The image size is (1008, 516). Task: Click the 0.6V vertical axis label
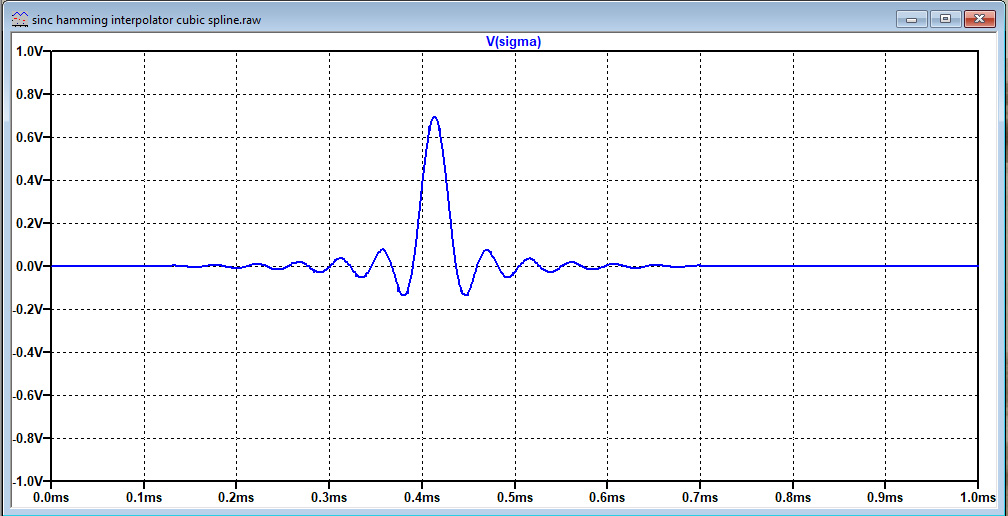[x=30, y=138]
